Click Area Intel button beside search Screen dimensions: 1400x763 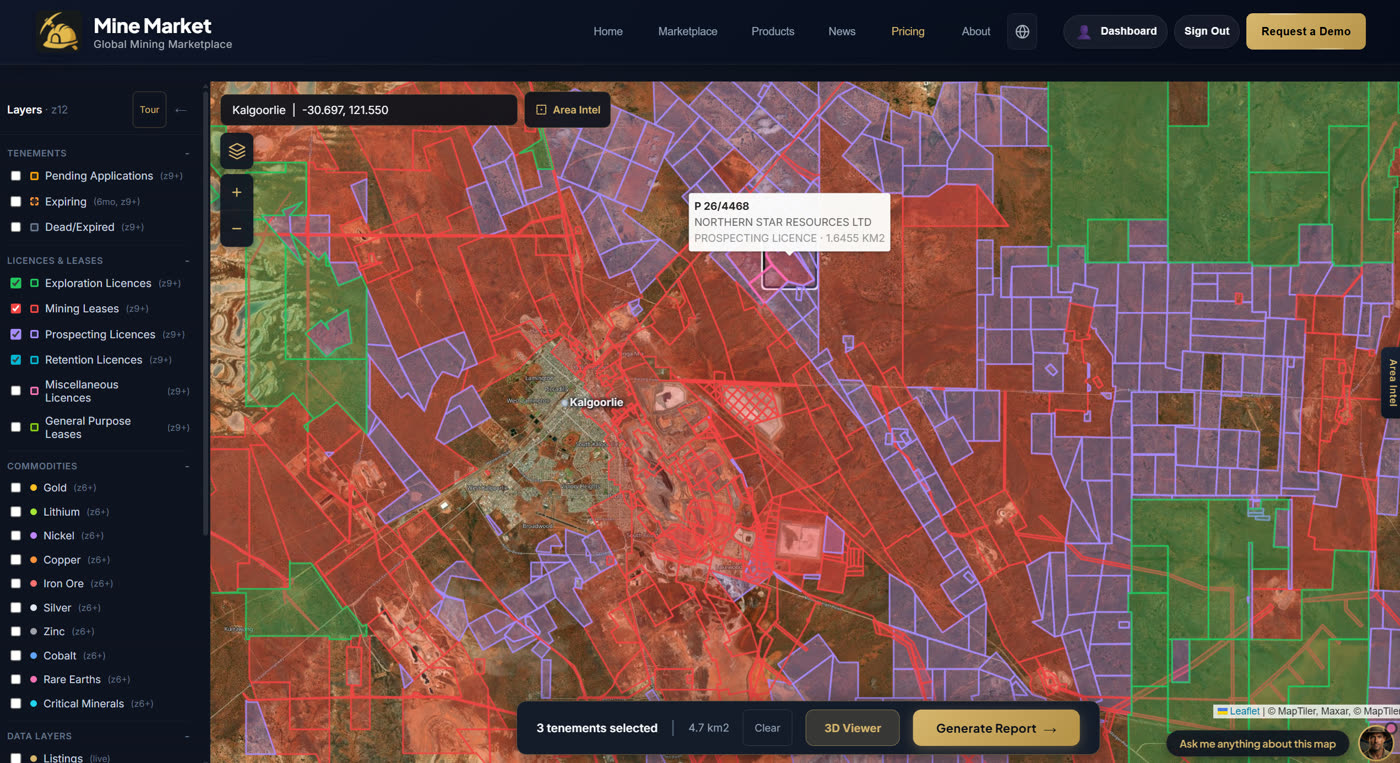click(x=568, y=110)
